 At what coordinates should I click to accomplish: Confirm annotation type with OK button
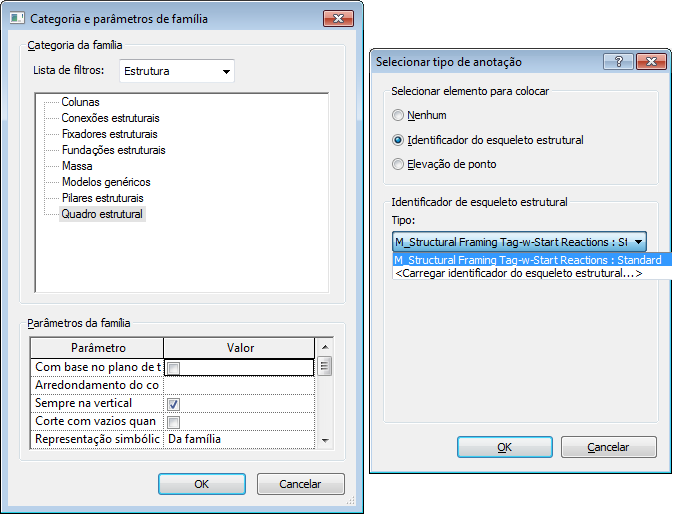[x=505, y=447]
